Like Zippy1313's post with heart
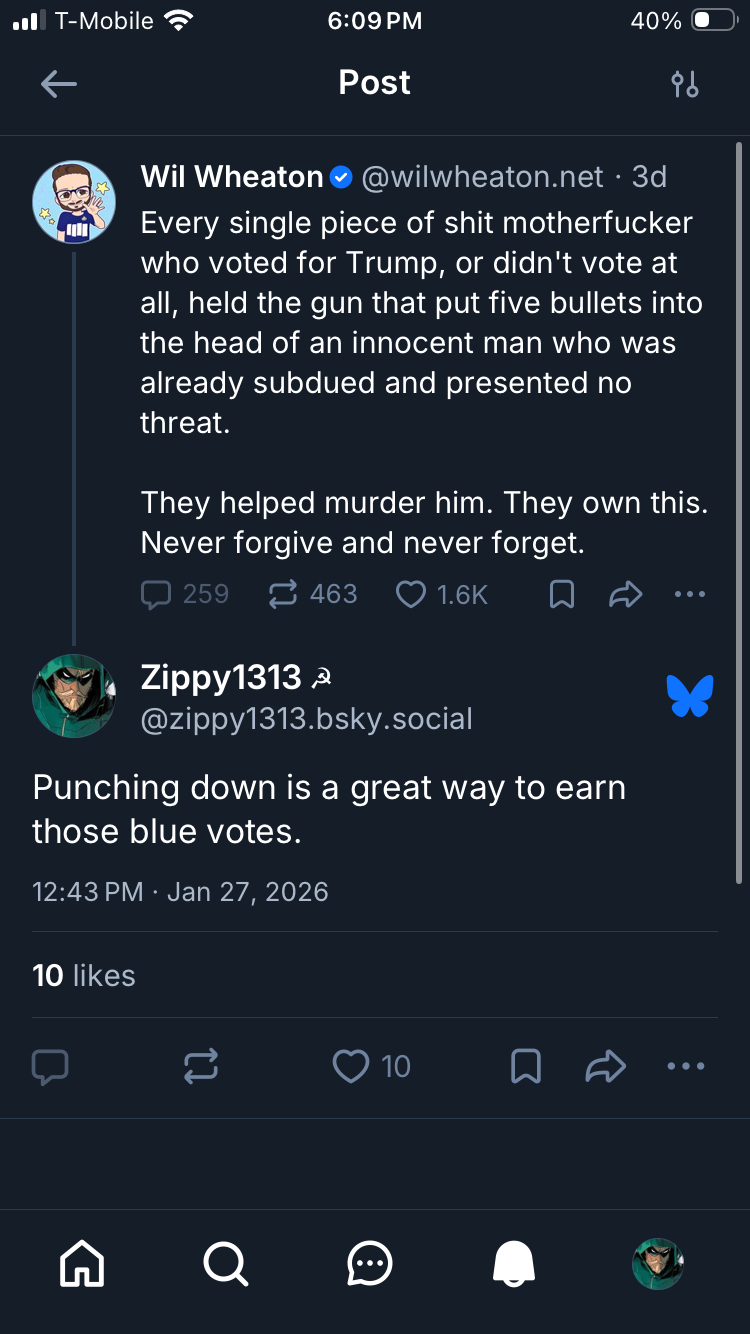 (x=351, y=1067)
